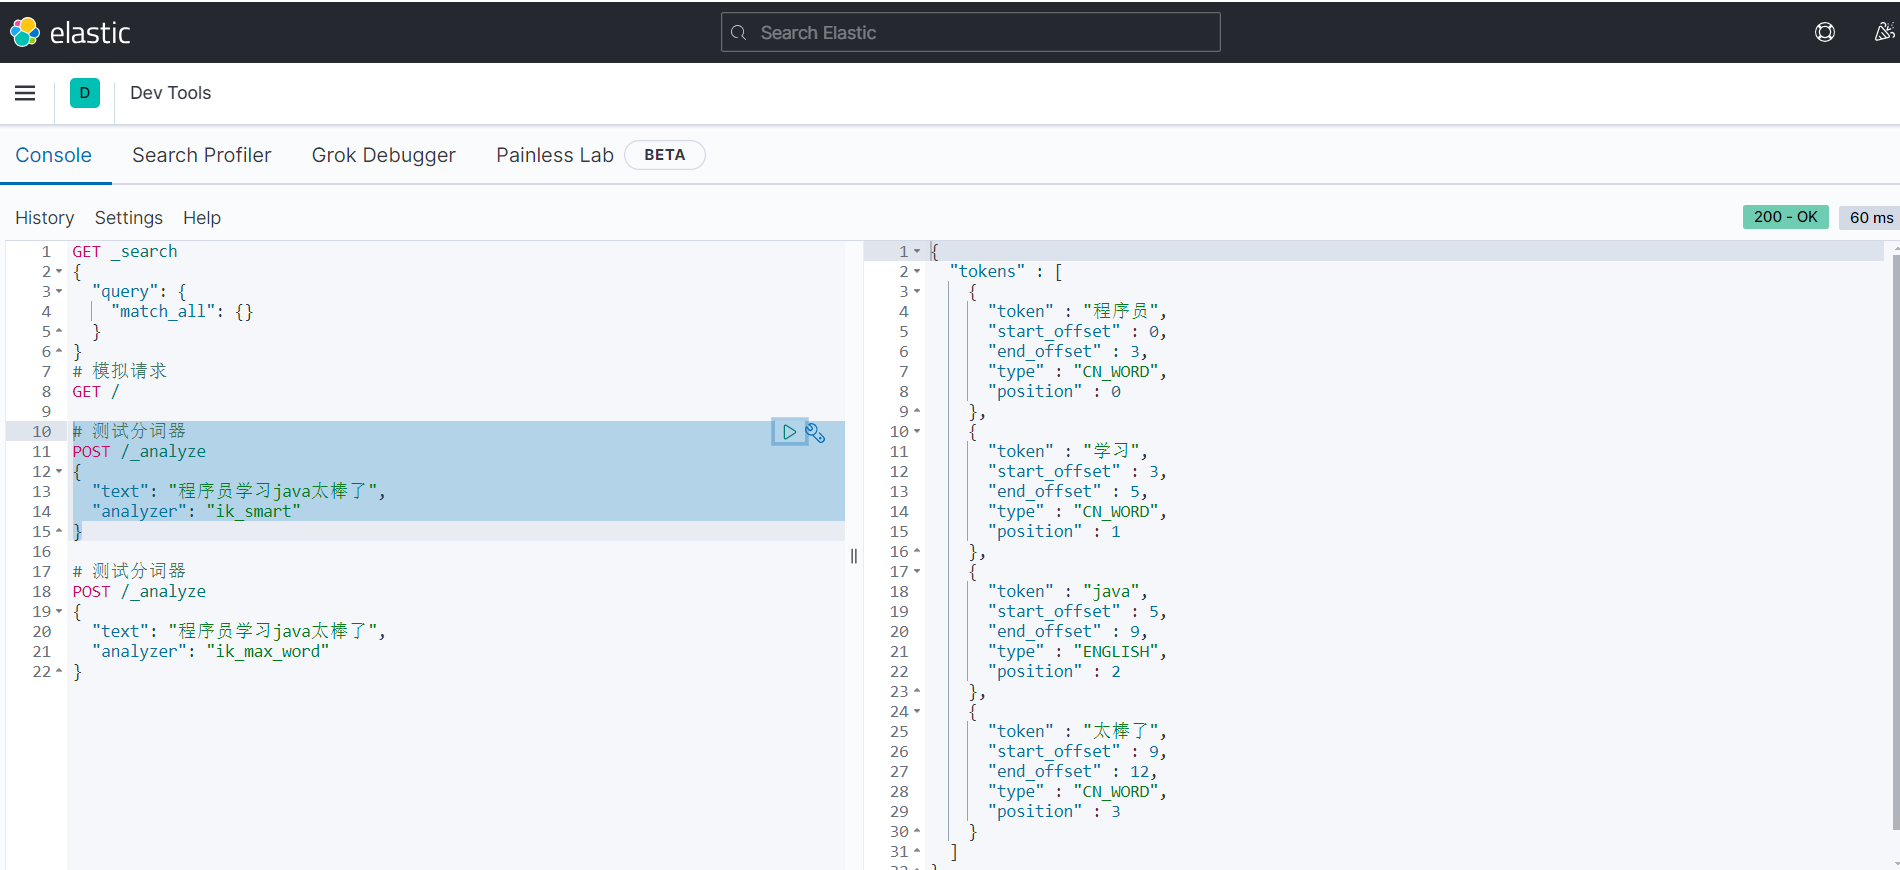Open the hamburger navigation menu
Screen dimensions: 1900x870
click(x=25, y=93)
